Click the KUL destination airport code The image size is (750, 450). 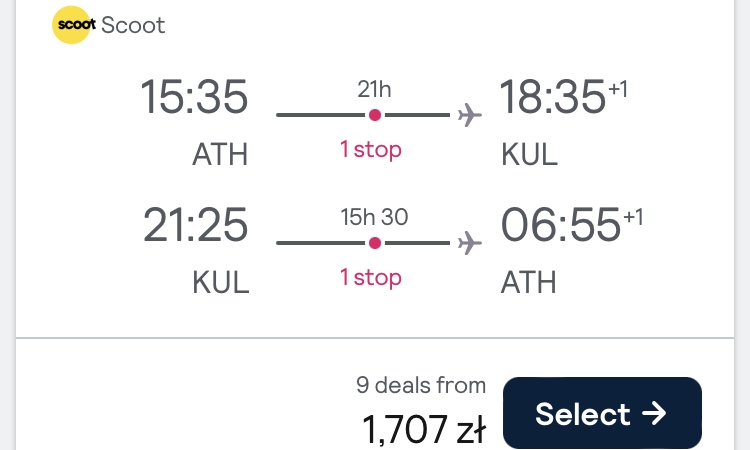coord(529,154)
